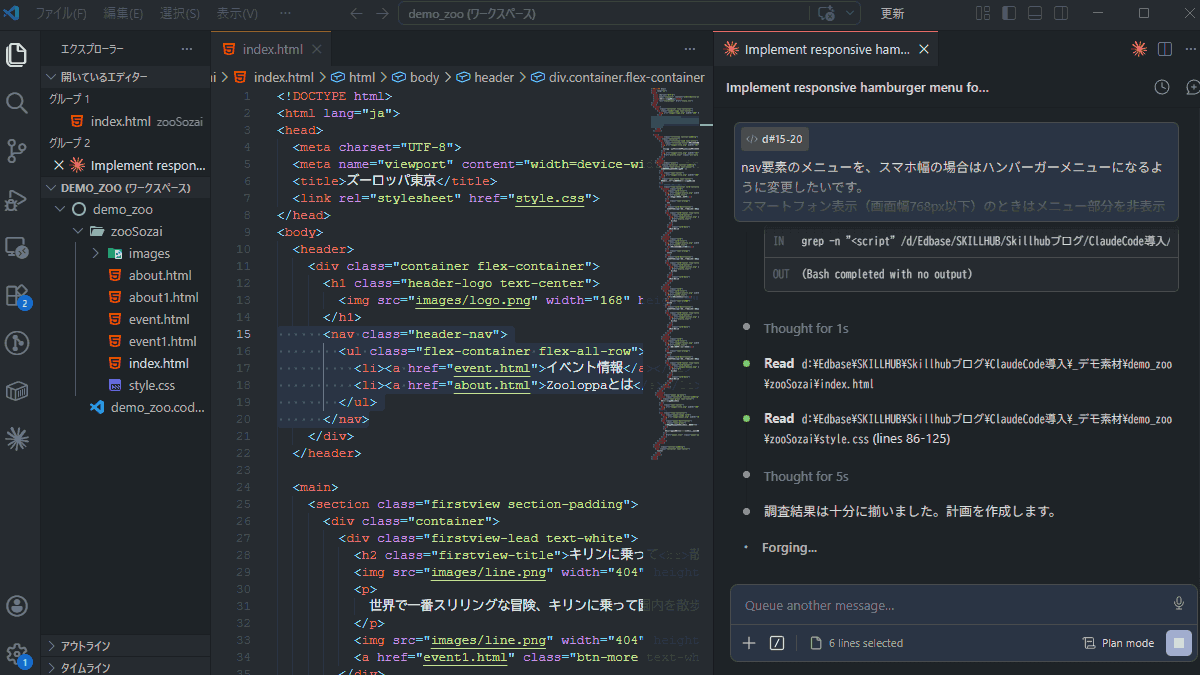
Task: Expand the images folder
Action: pyautogui.click(x=96, y=253)
